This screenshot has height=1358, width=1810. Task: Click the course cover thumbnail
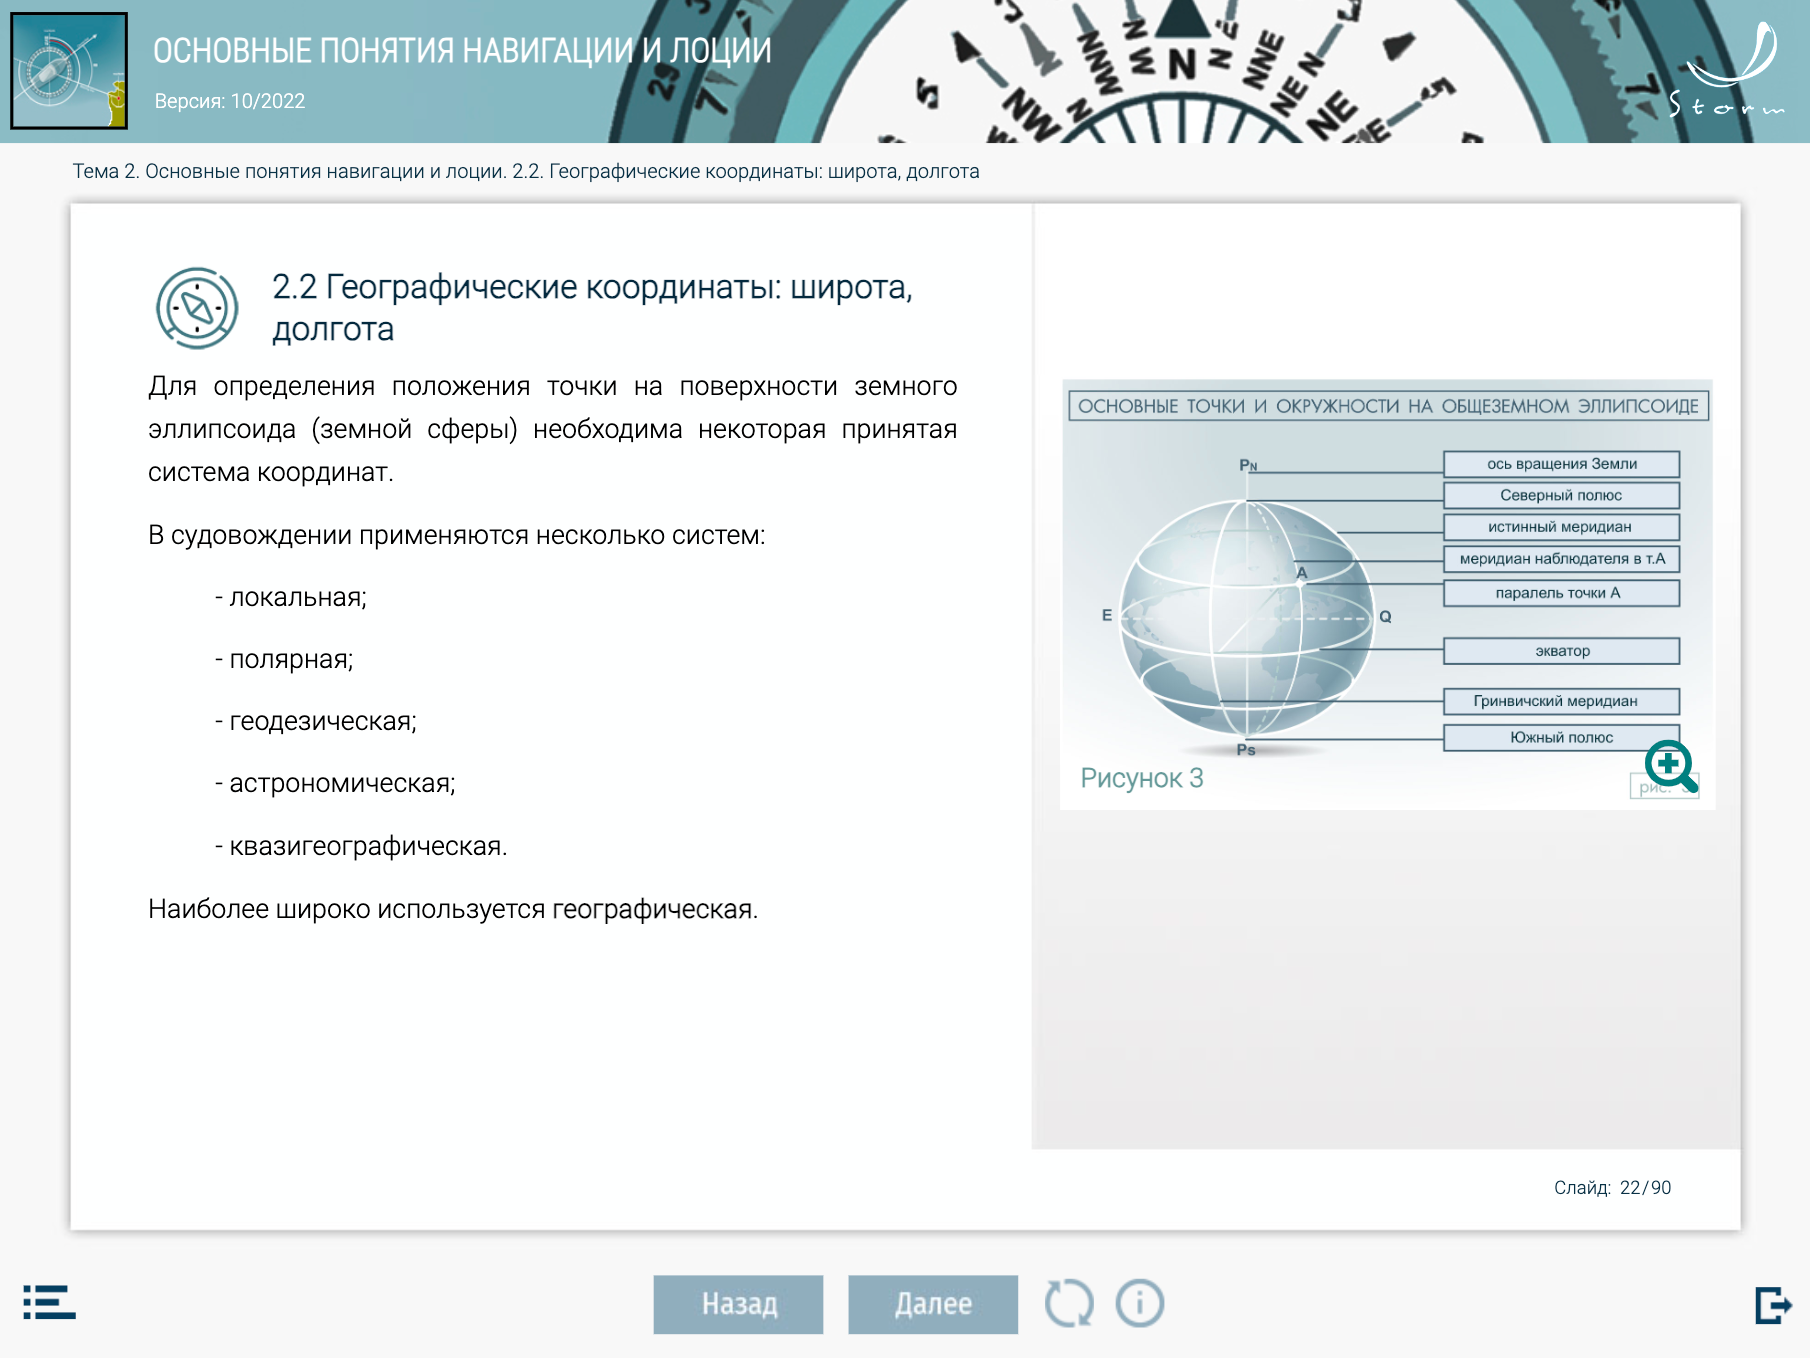69,70
